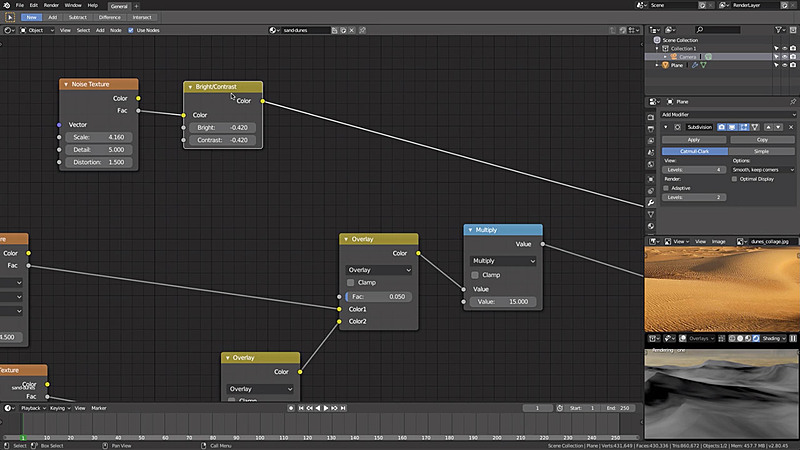Viewport: 800px width, 450px height.
Task: Open the viewport Shading dropdown
Action: (x=774, y=338)
